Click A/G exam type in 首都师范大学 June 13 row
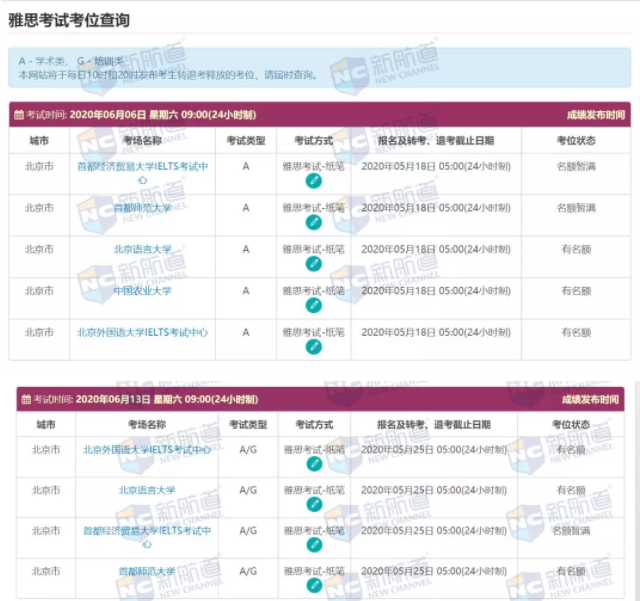 248,571
